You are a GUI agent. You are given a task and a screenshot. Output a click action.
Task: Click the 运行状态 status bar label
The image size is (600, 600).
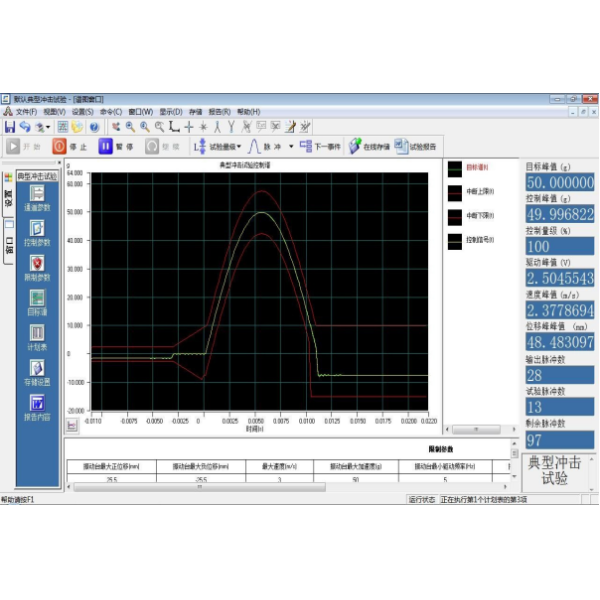pyautogui.click(x=422, y=499)
